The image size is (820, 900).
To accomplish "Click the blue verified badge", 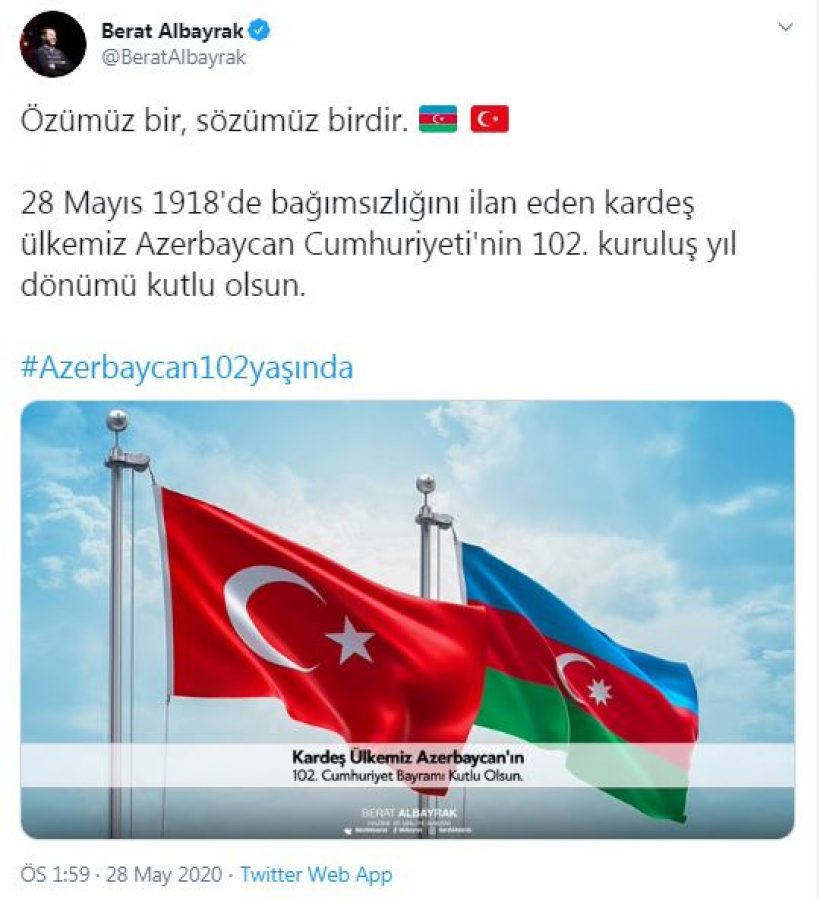I will click(x=260, y=30).
